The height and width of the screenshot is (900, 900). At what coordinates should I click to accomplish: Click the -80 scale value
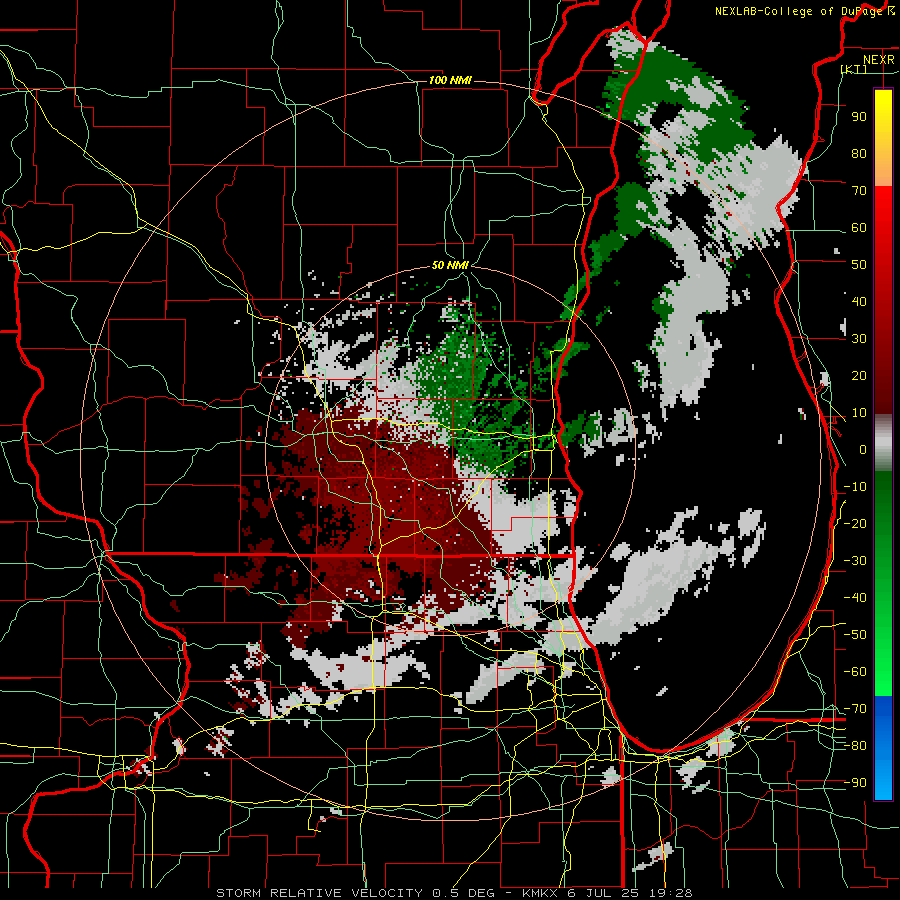[855, 746]
